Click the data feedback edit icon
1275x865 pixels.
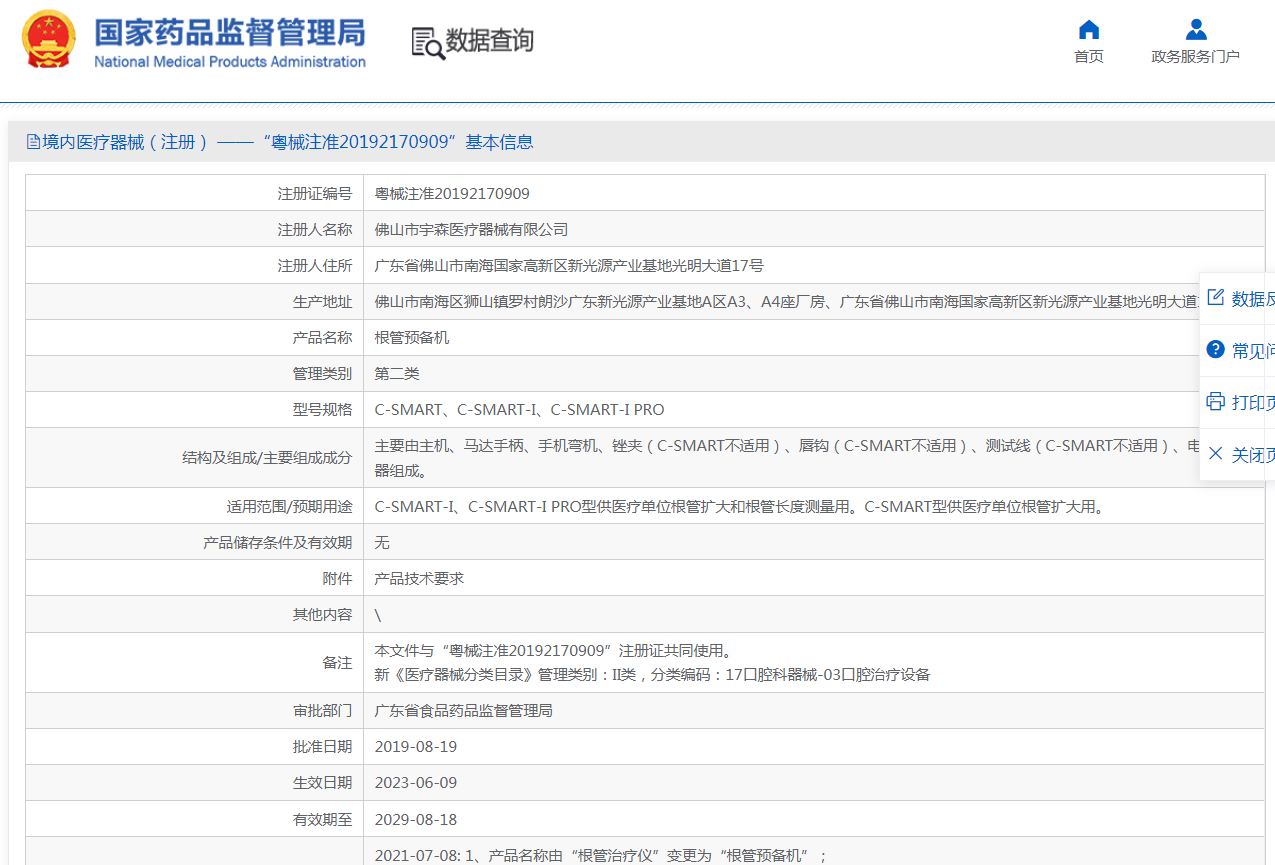[x=1215, y=297]
